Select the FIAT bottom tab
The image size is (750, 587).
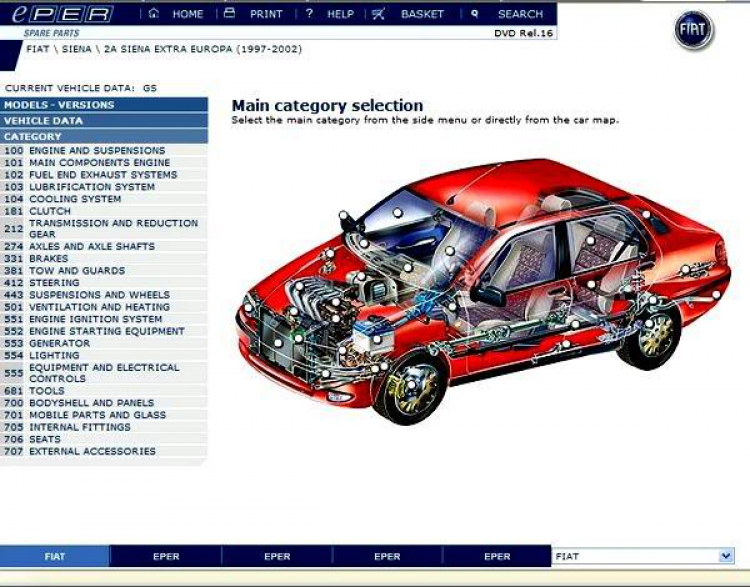click(x=55, y=556)
